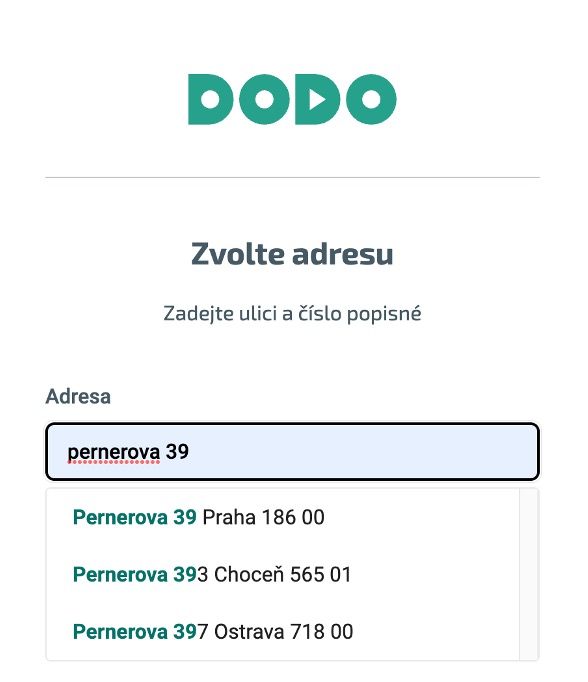Click the Zadejte ulici a číslo popisné text

(x=292, y=314)
